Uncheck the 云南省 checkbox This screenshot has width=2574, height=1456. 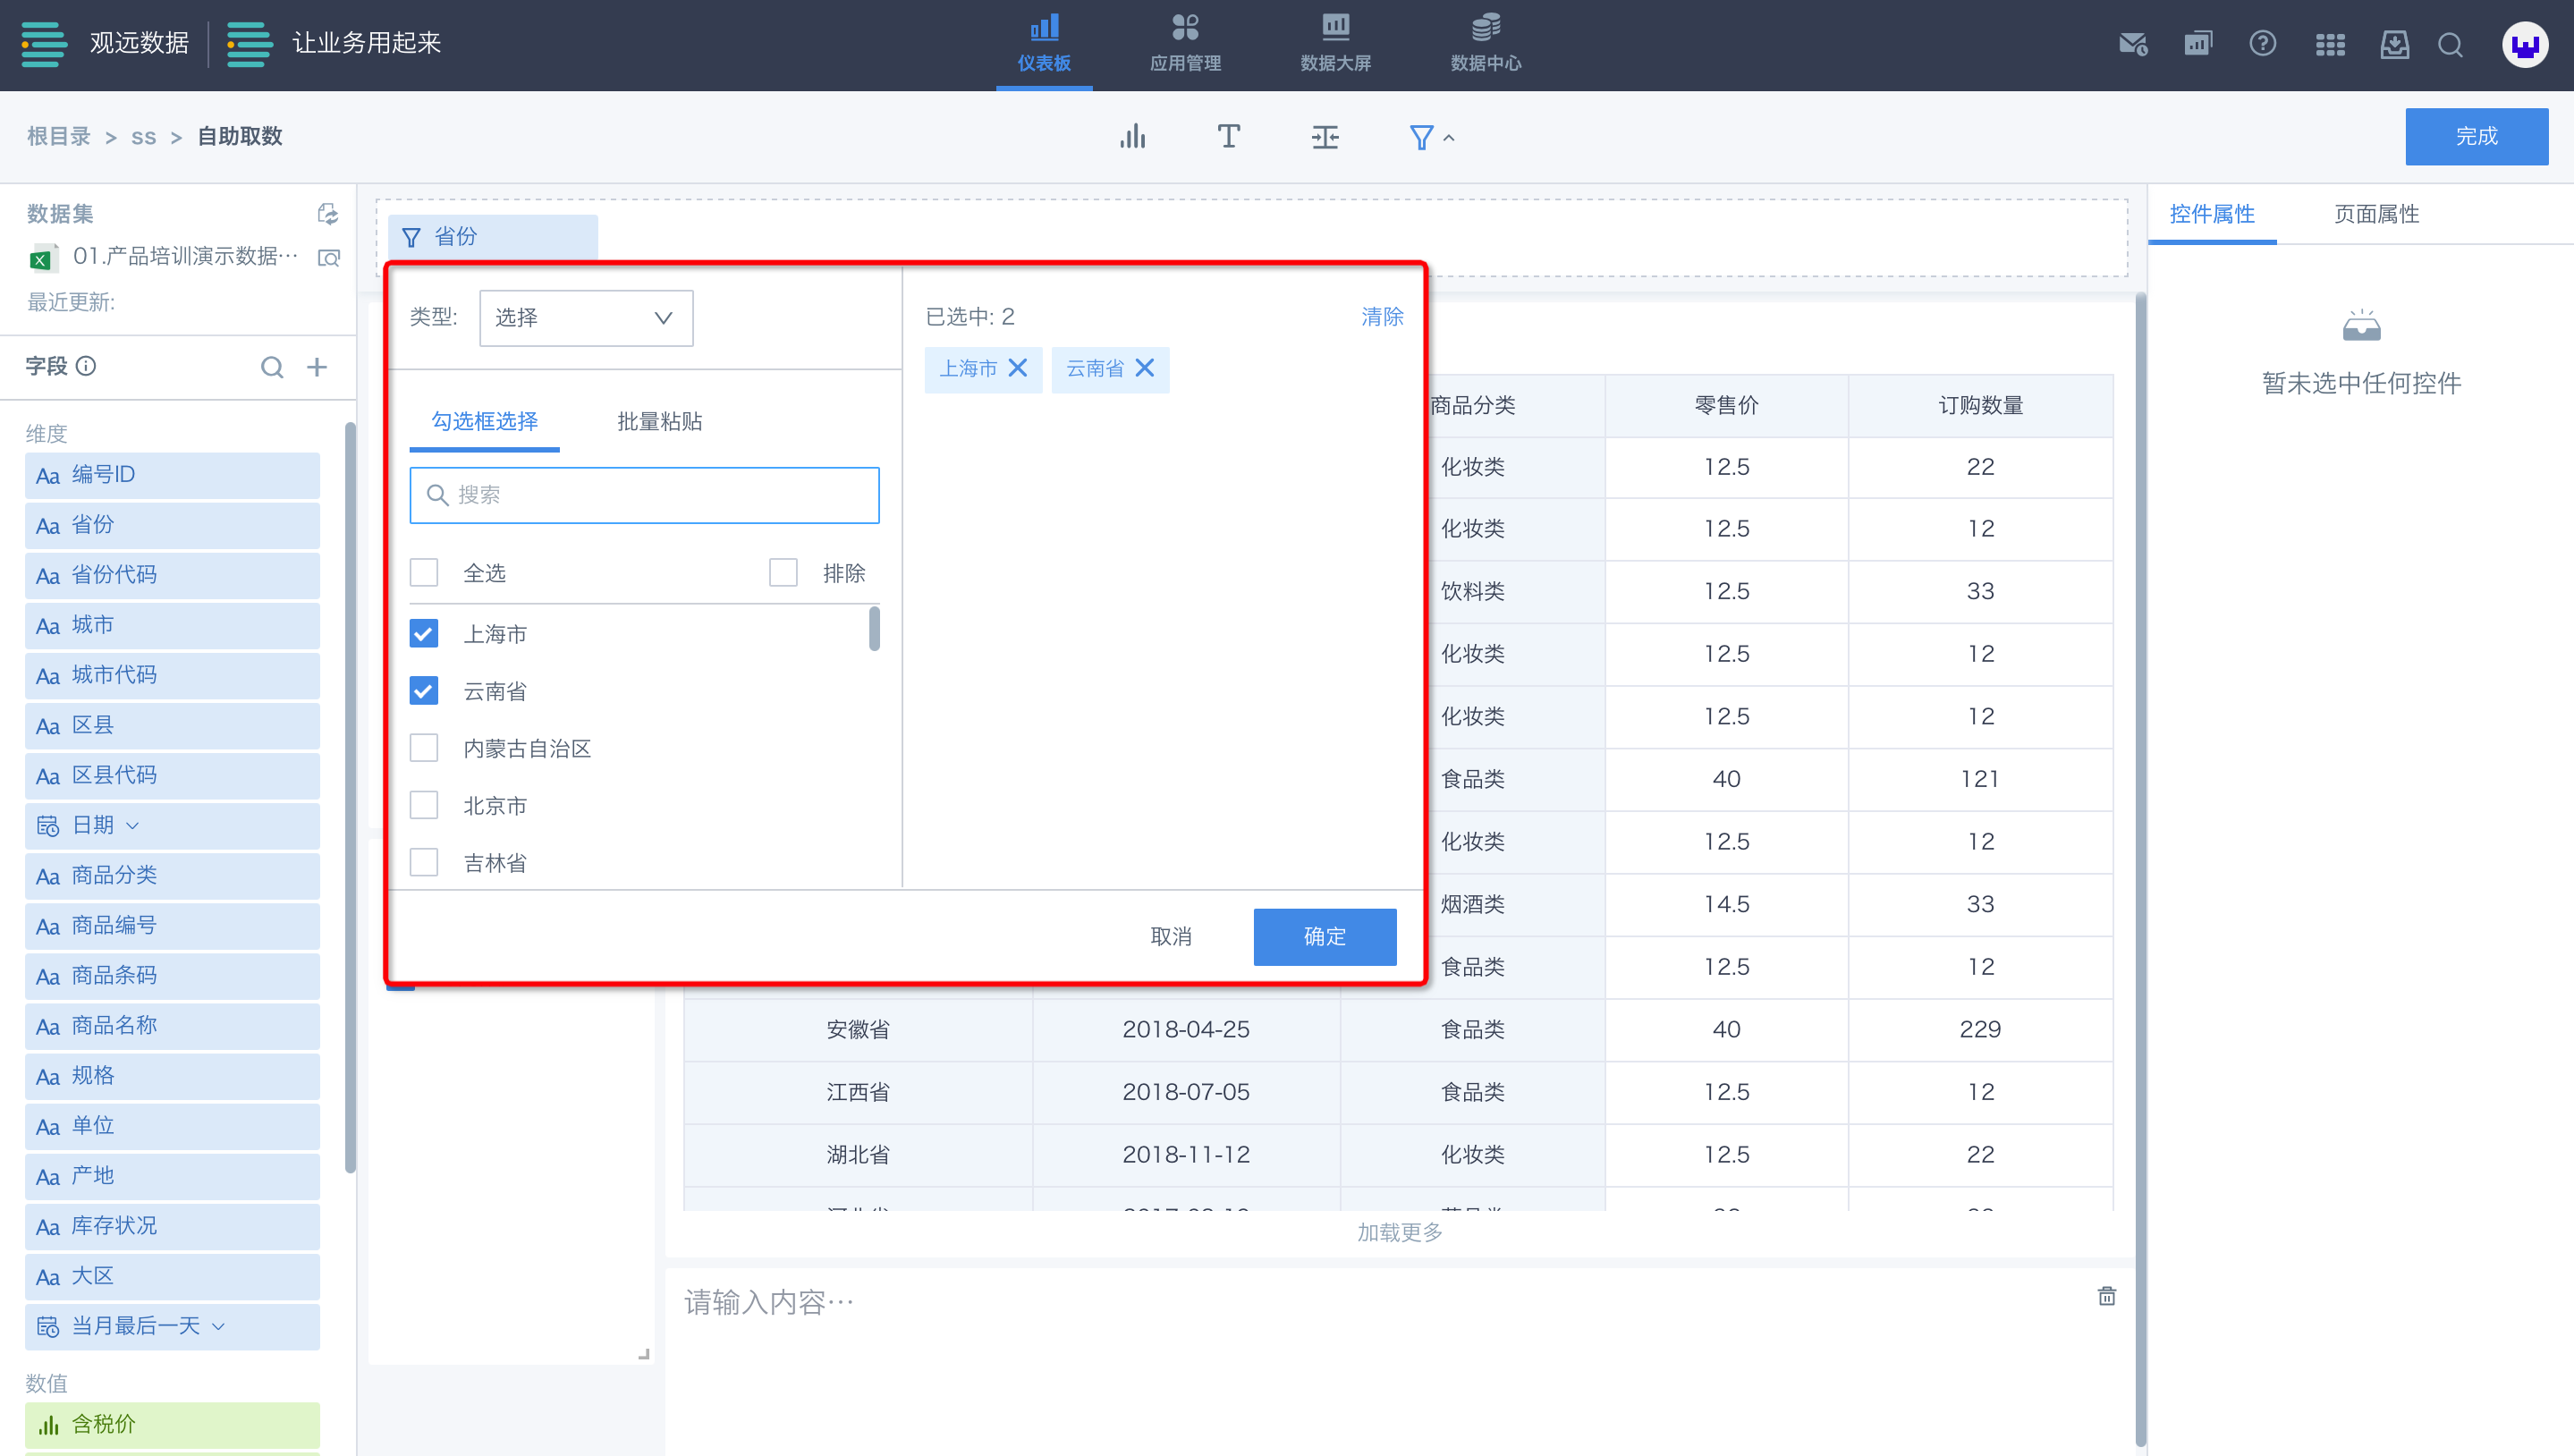click(x=424, y=691)
